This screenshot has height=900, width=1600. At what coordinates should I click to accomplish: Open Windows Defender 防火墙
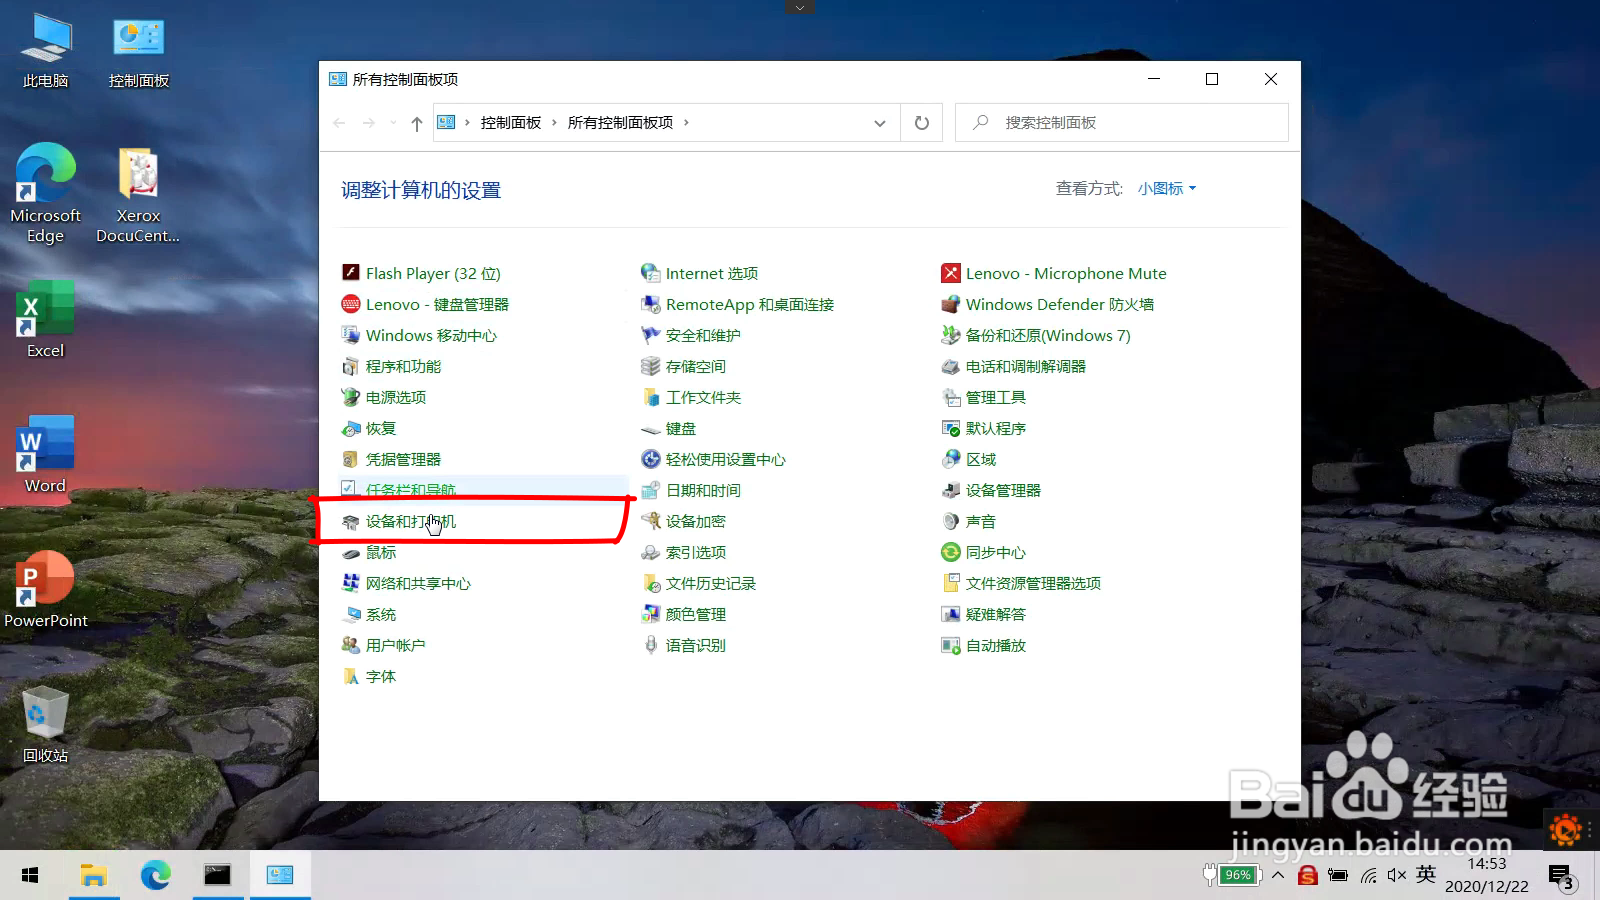tap(1059, 304)
